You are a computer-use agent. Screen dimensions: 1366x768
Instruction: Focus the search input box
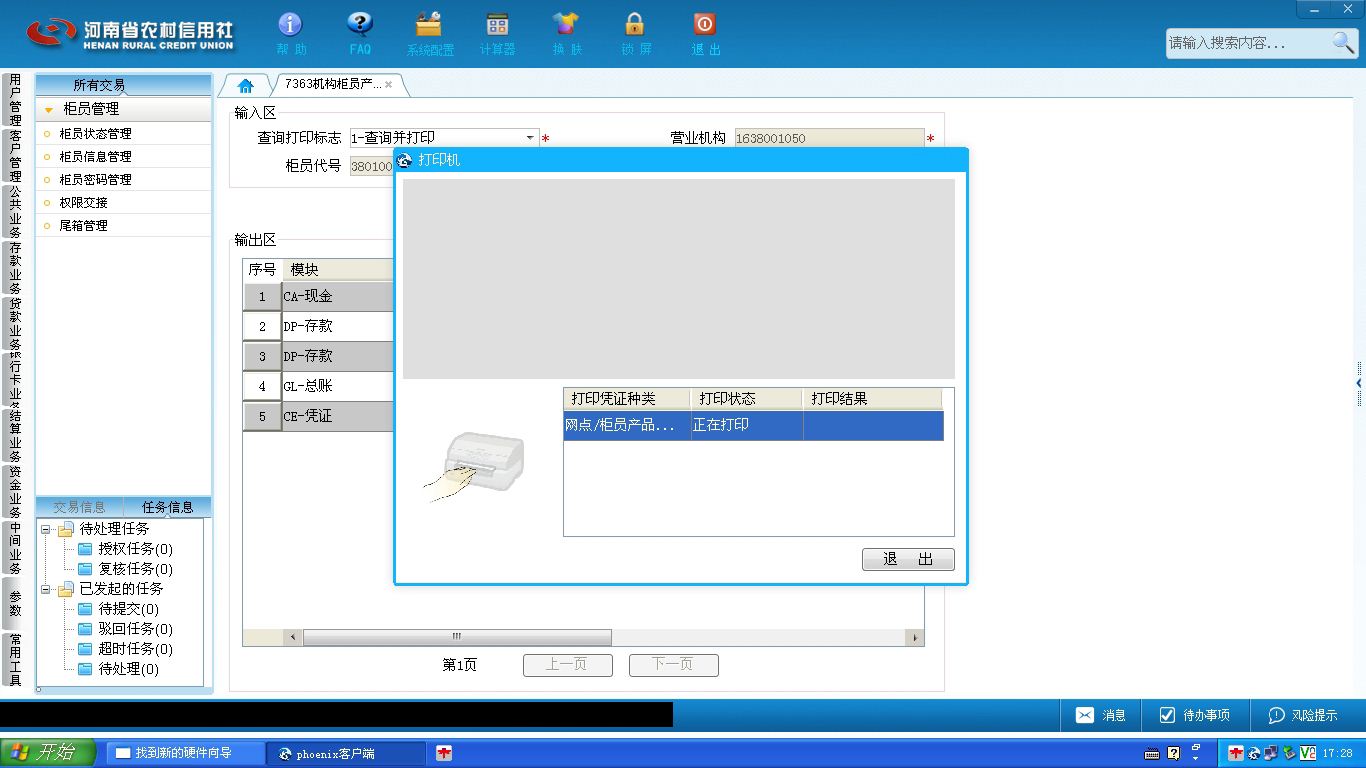click(x=1247, y=43)
